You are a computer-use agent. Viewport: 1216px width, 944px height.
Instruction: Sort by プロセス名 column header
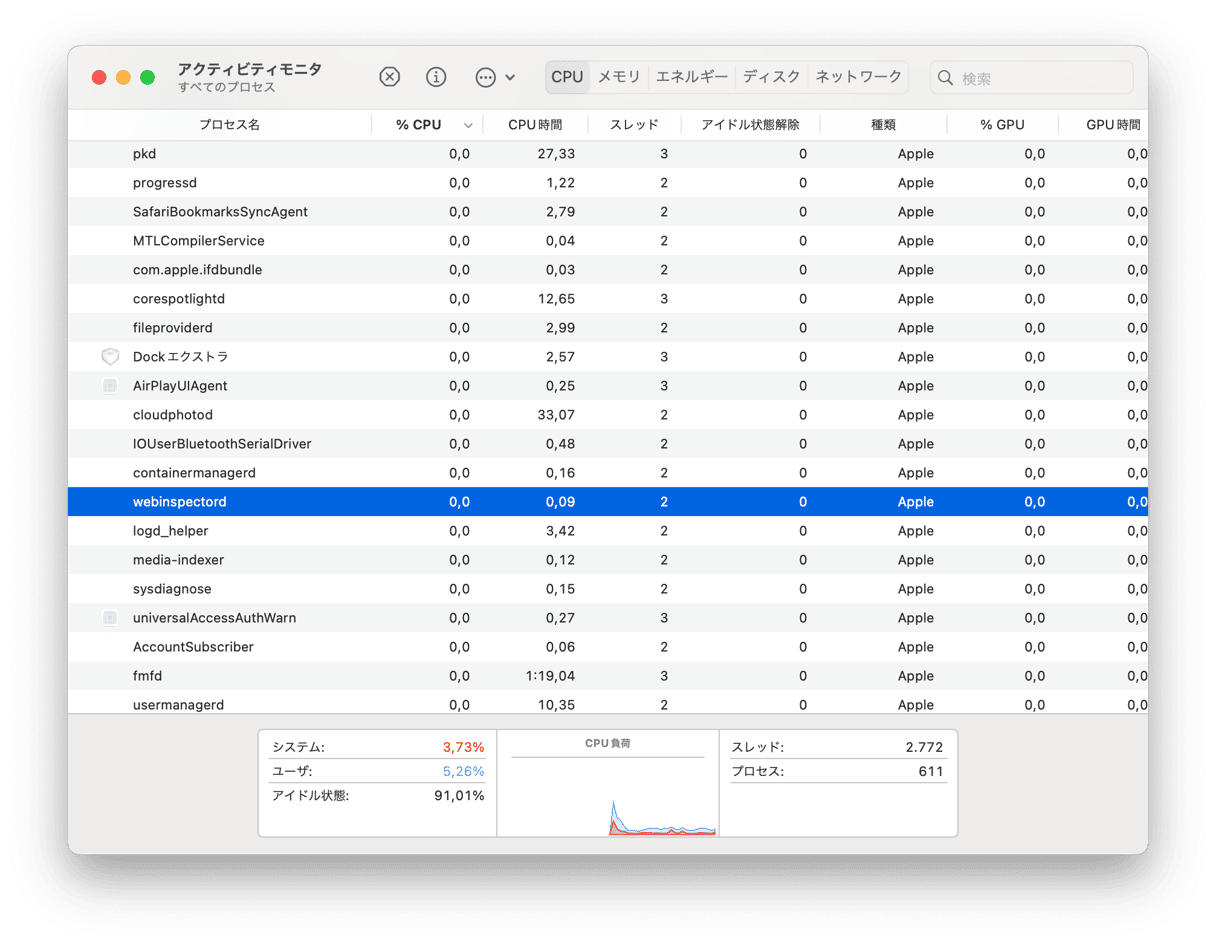229,125
